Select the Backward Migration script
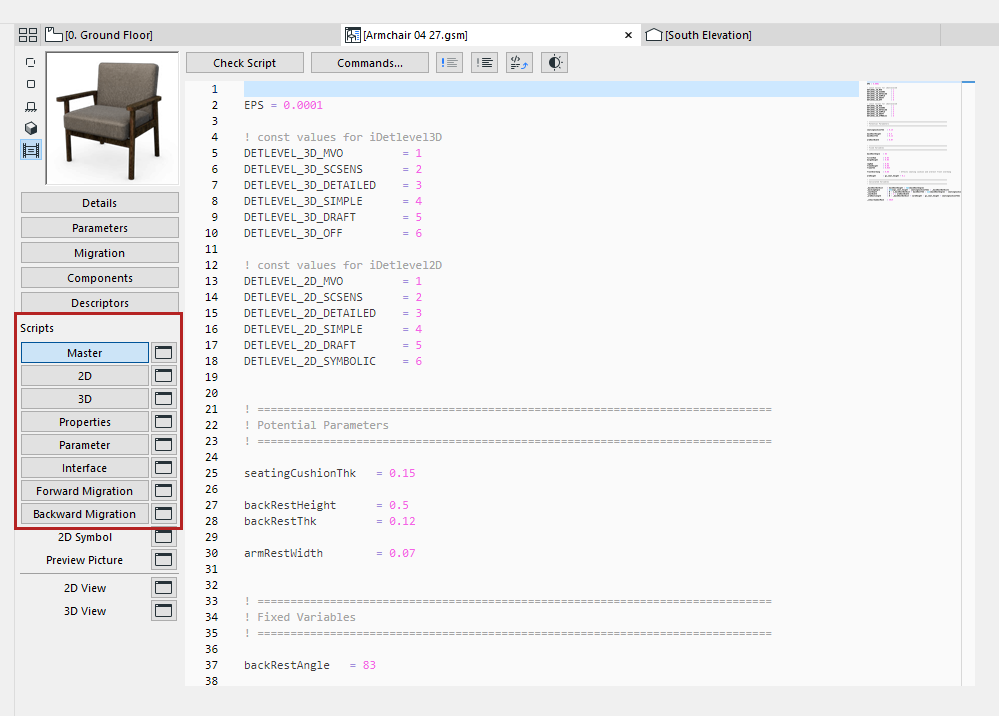Viewport: 999px width, 716px height. tap(84, 513)
